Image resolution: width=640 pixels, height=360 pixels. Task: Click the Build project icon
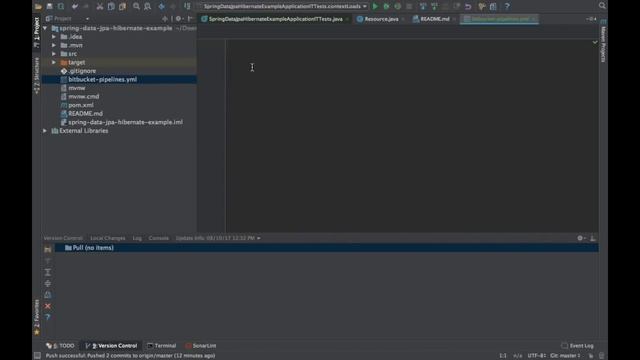pos(187,6)
